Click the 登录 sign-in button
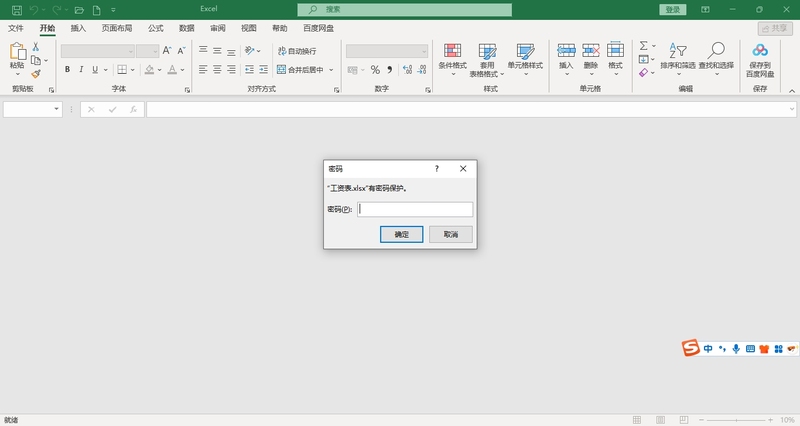 pos(672,10)
